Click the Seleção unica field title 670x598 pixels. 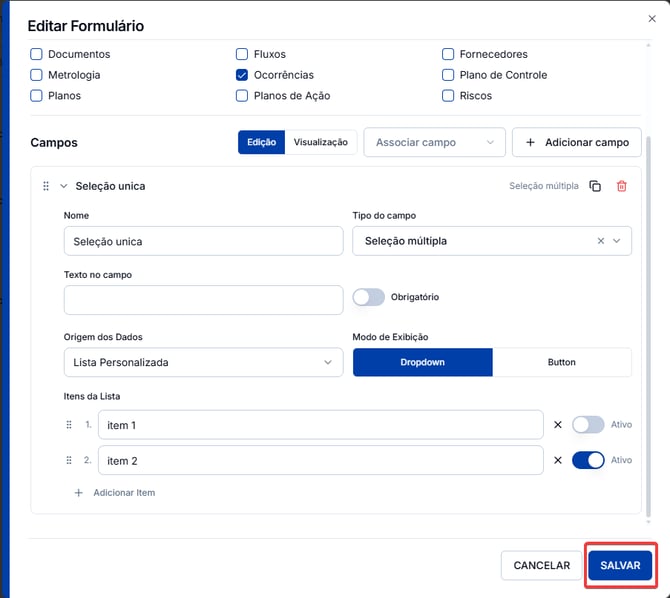pos(110,186)
